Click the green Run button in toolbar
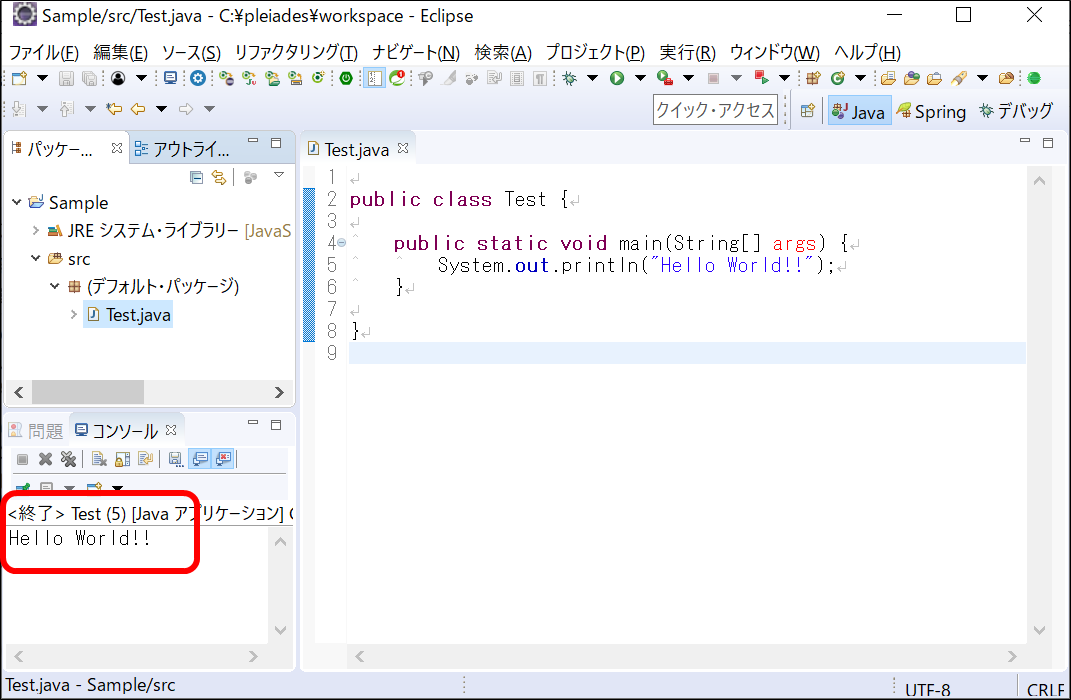This screenshot has width=1071, height=700. (x=617, y=78)
